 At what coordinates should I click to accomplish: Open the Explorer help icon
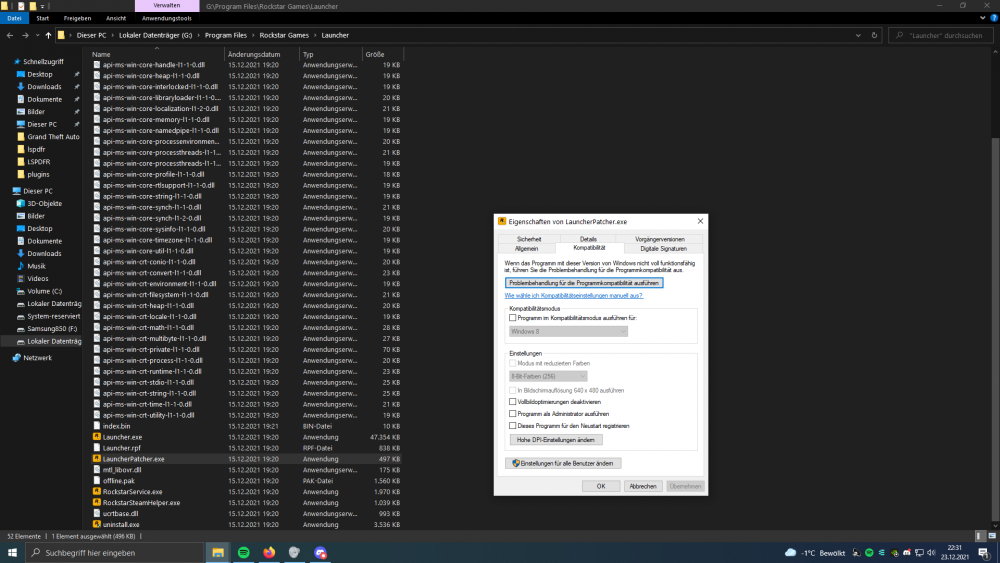click(x=994, y=18)
